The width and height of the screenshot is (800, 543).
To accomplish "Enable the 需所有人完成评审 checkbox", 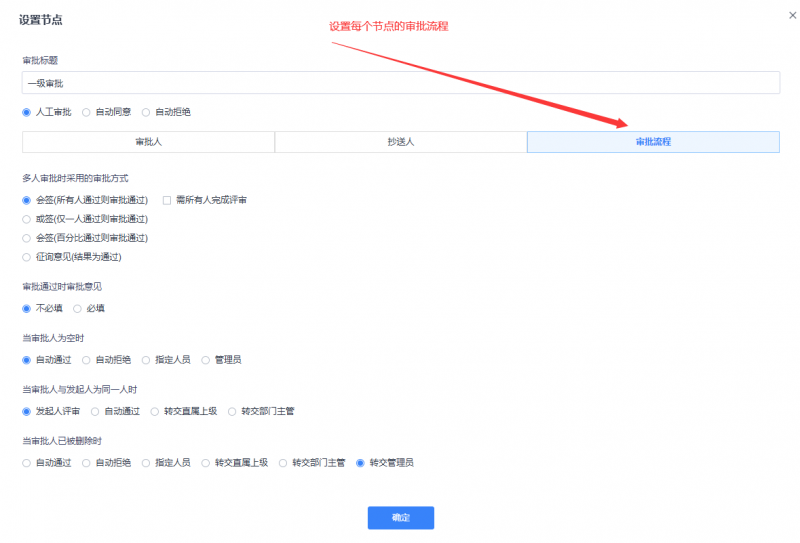I will click(167, 200).
